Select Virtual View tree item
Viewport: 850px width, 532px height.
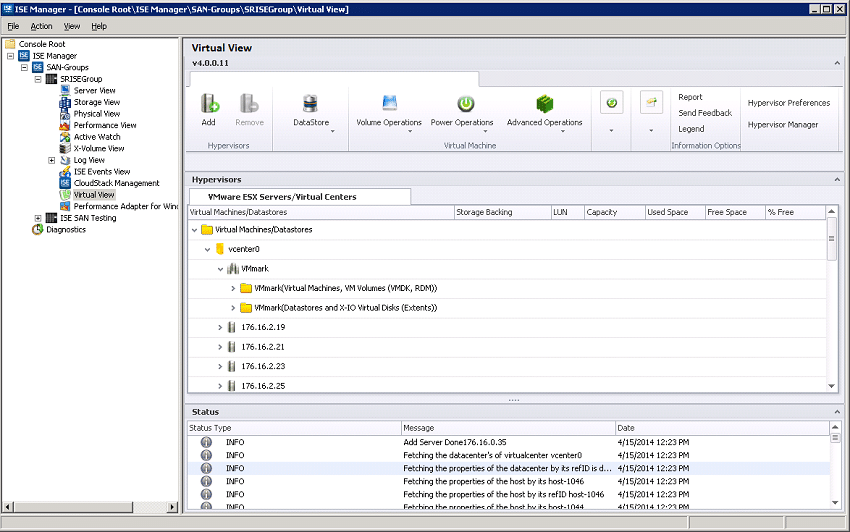94,195
